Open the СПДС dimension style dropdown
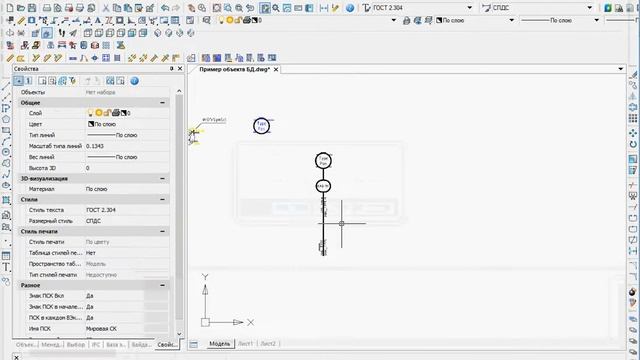Image resolution: width=640 pixels, height=360 pixels. click(x=589, y=8)
